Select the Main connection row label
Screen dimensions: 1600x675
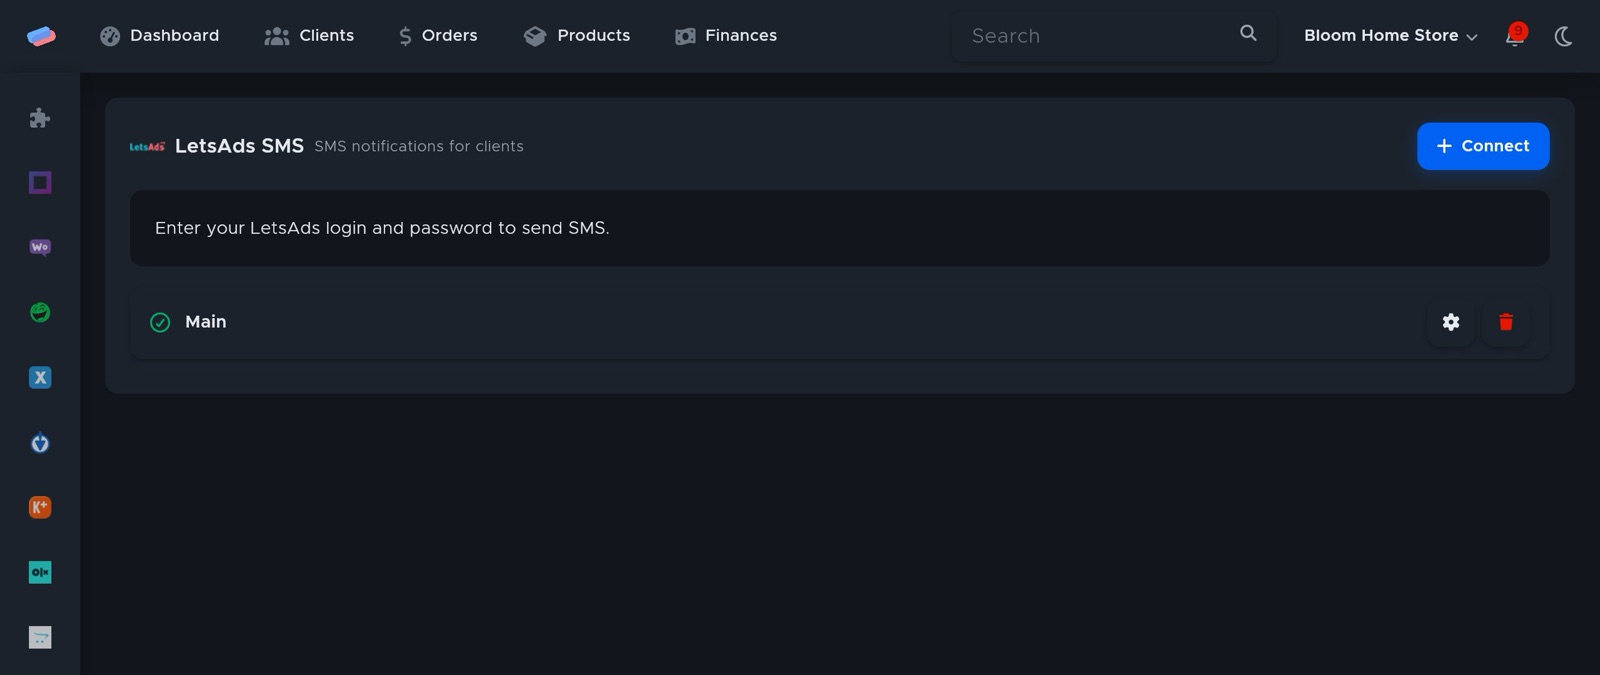click(x=206, y=322)
